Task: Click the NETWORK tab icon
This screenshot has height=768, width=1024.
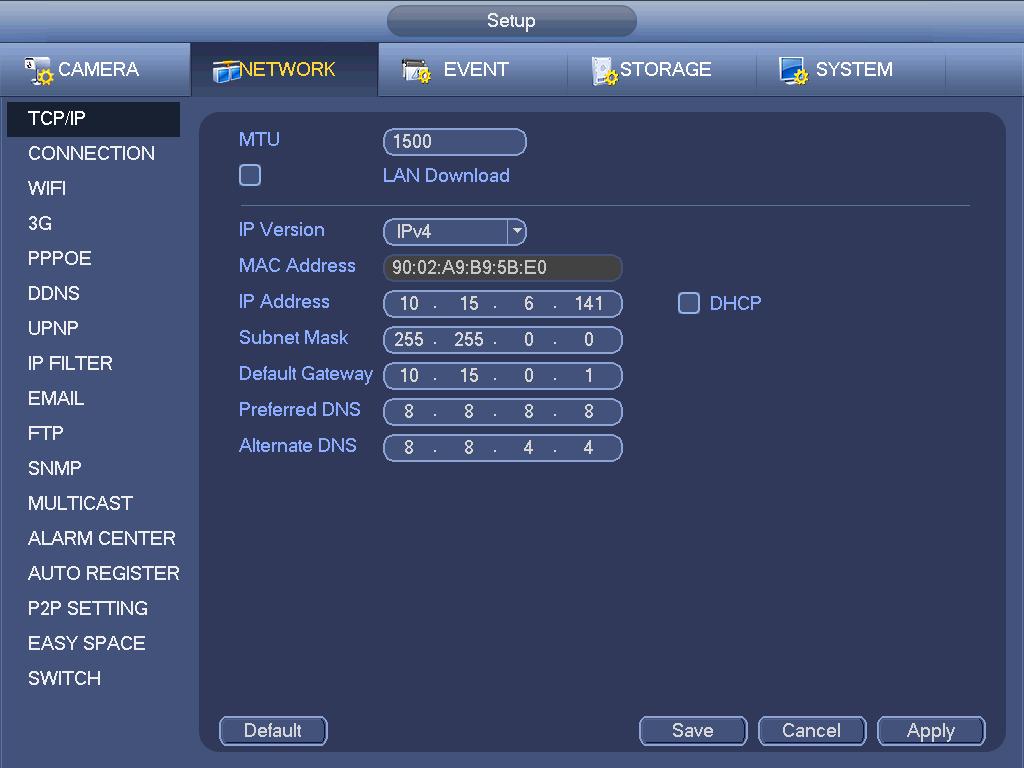Action: (x=226, y=71)
